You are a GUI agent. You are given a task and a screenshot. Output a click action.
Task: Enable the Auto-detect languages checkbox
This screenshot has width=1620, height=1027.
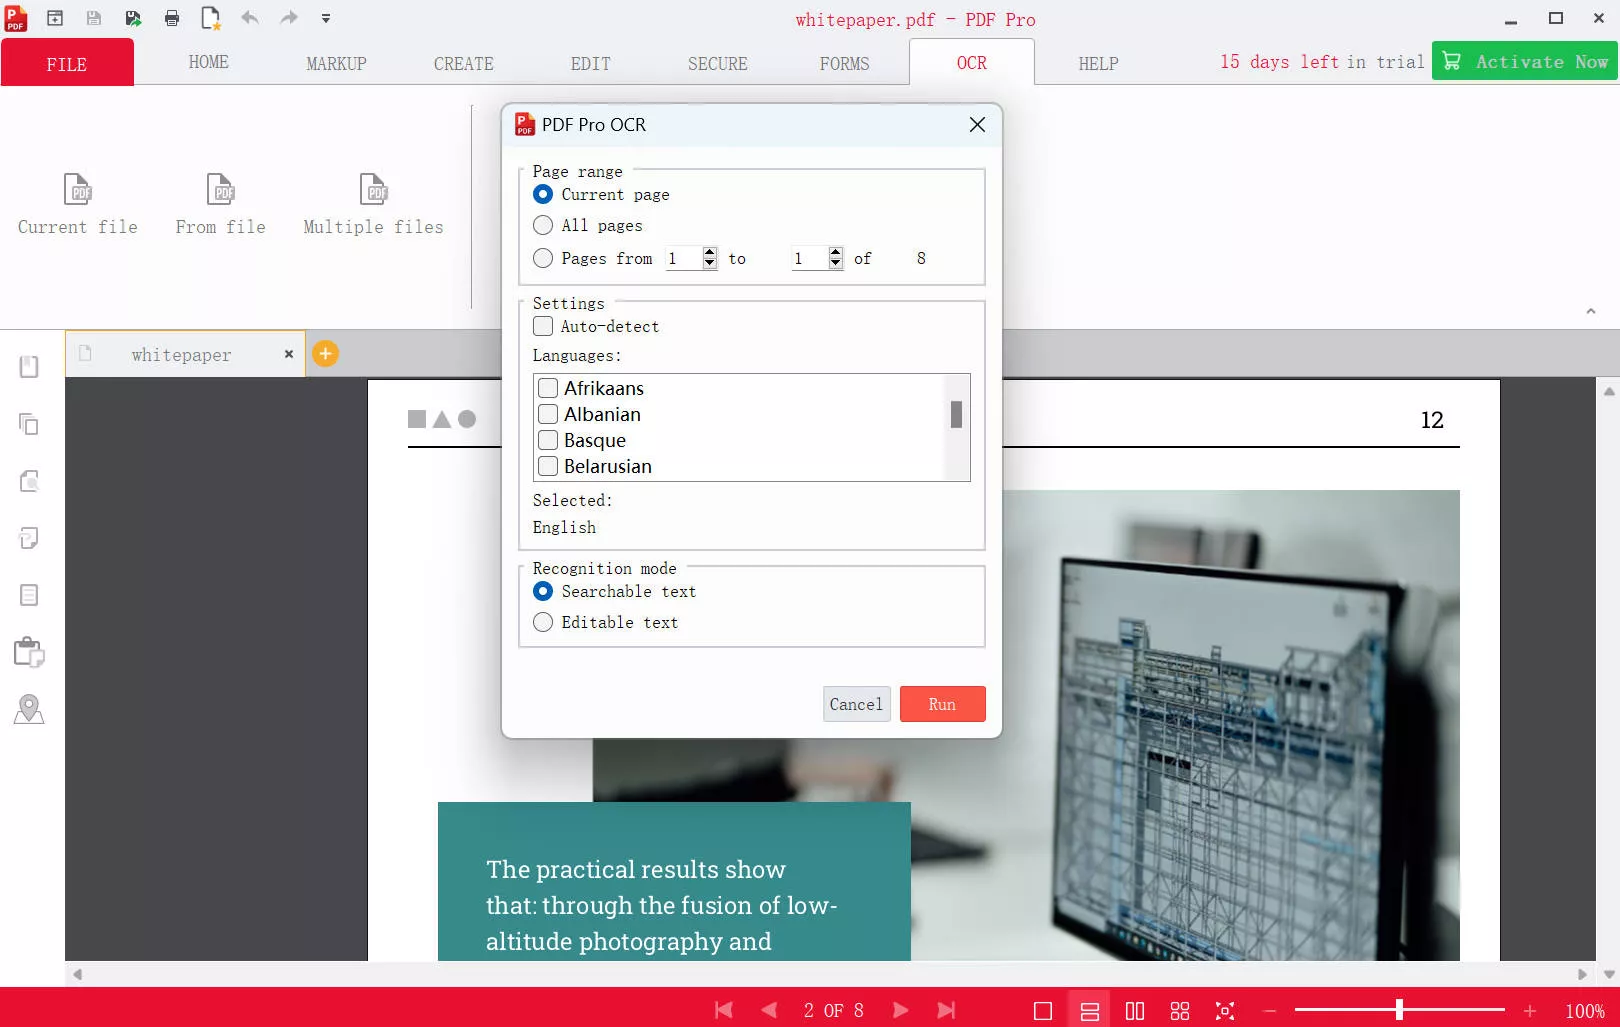[x=543, y=326]
